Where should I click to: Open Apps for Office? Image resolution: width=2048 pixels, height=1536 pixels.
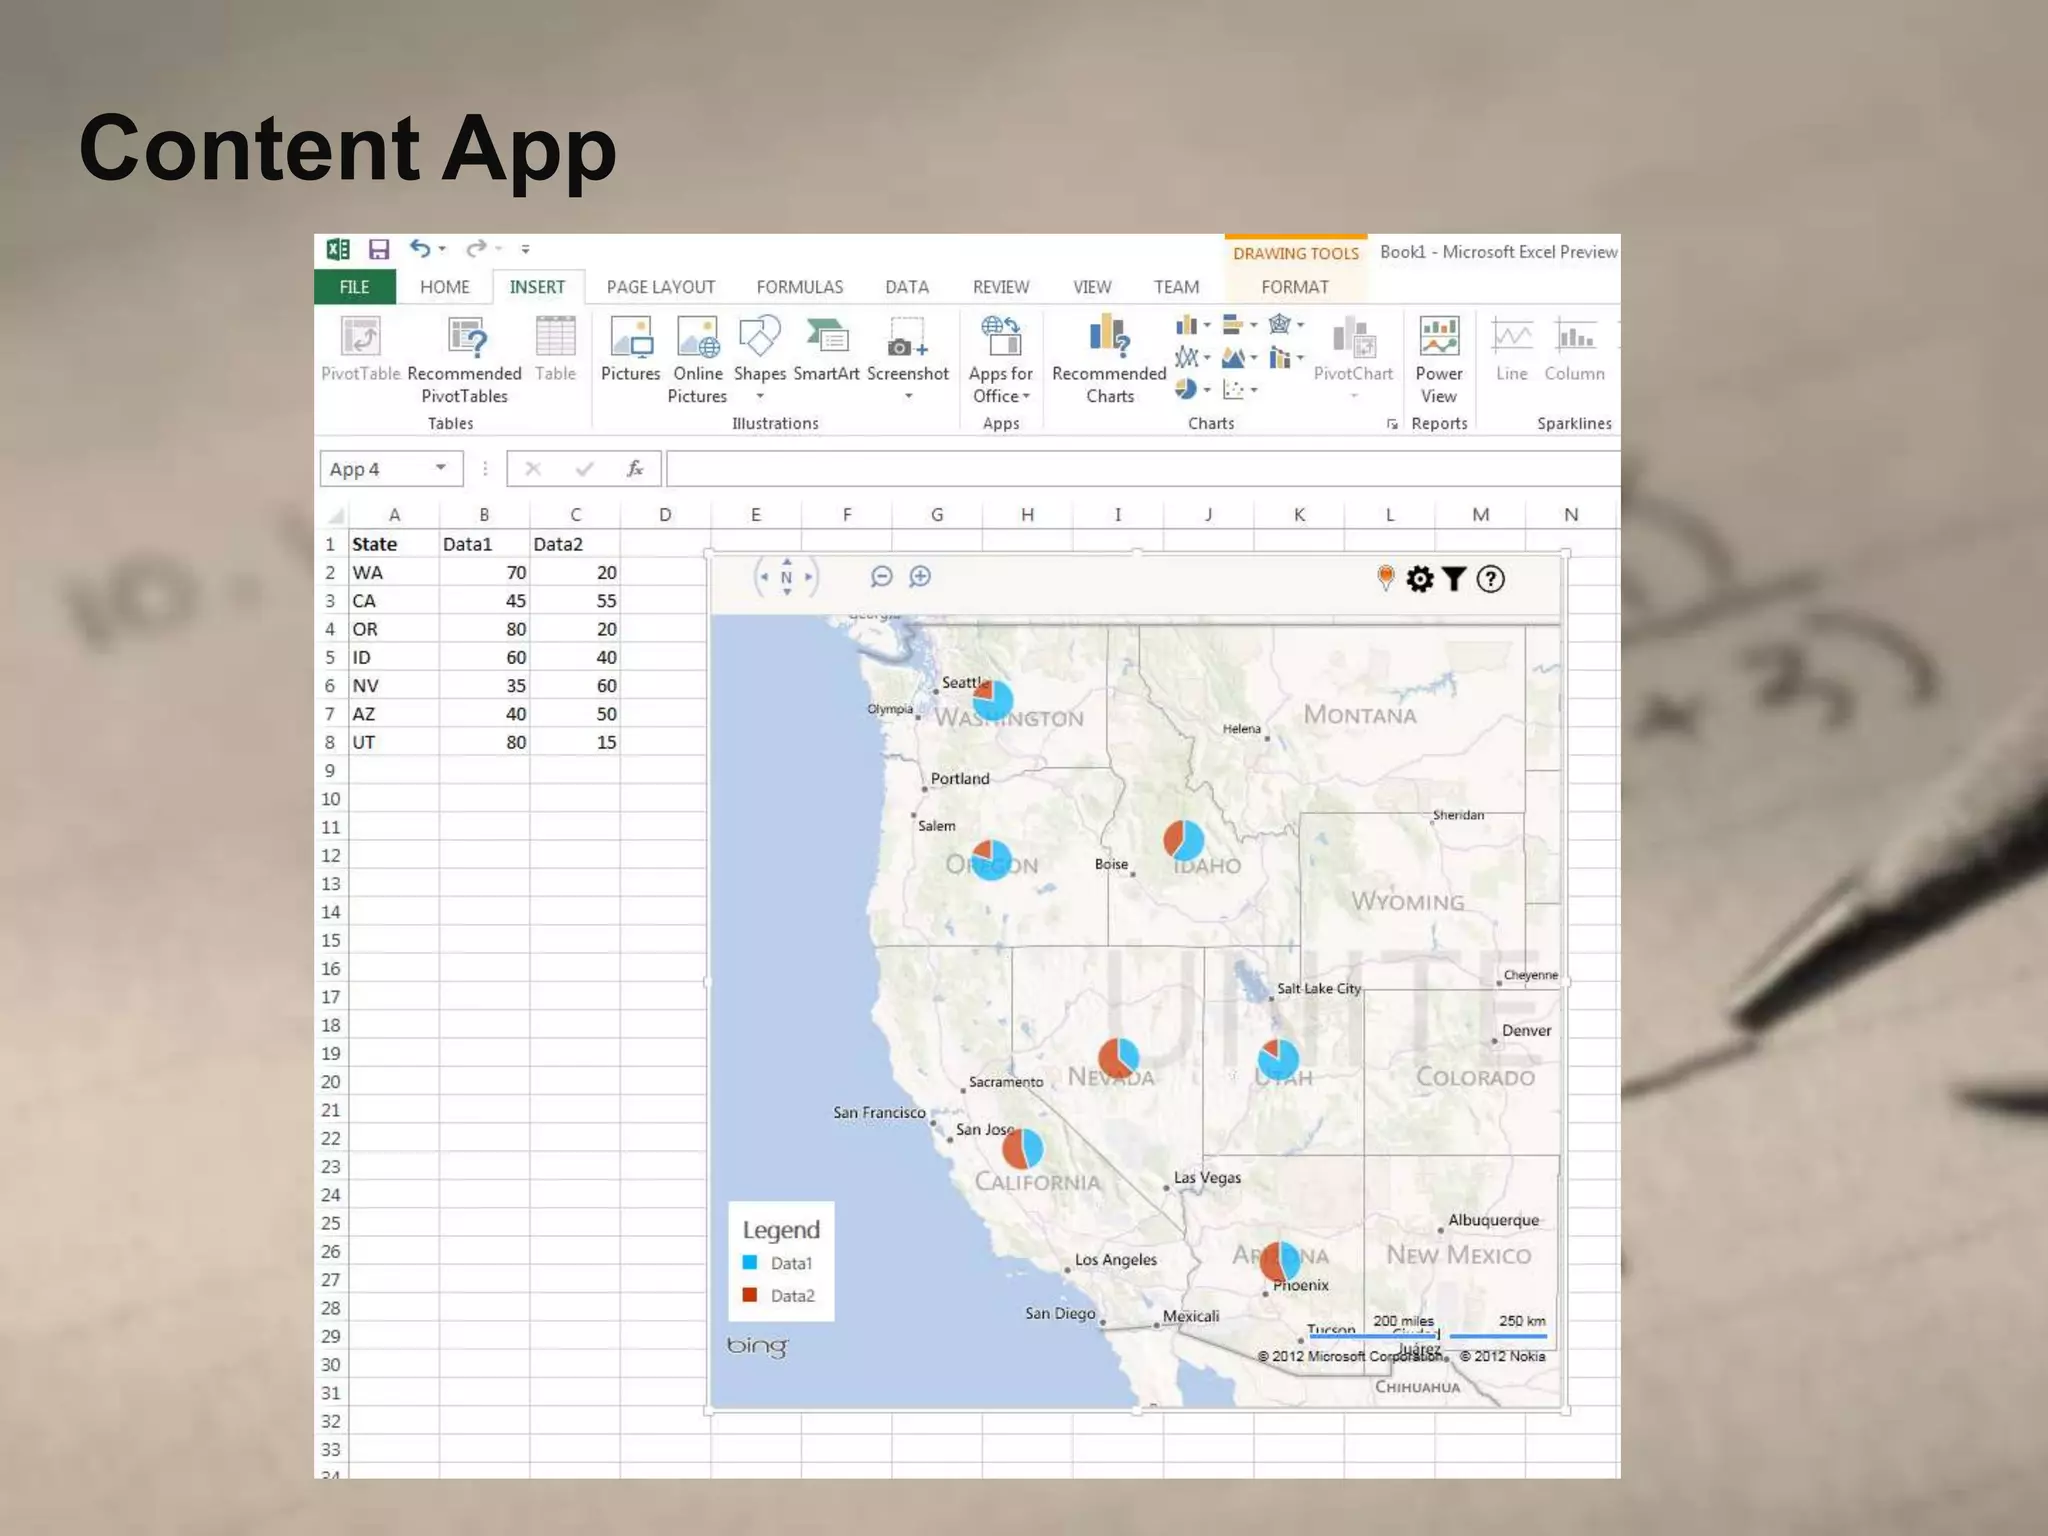1000,360
